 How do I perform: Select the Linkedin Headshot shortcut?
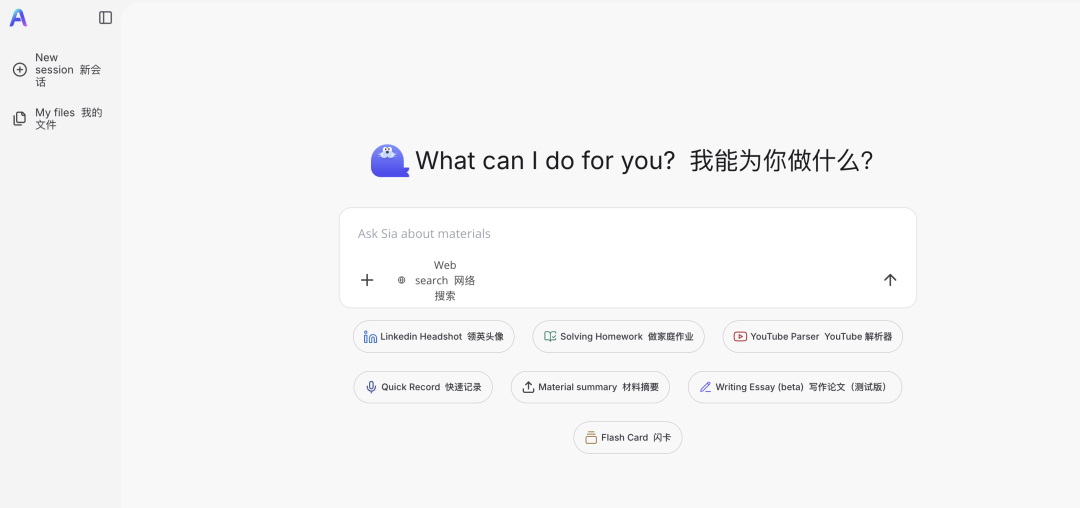click(x=434, y=337)
